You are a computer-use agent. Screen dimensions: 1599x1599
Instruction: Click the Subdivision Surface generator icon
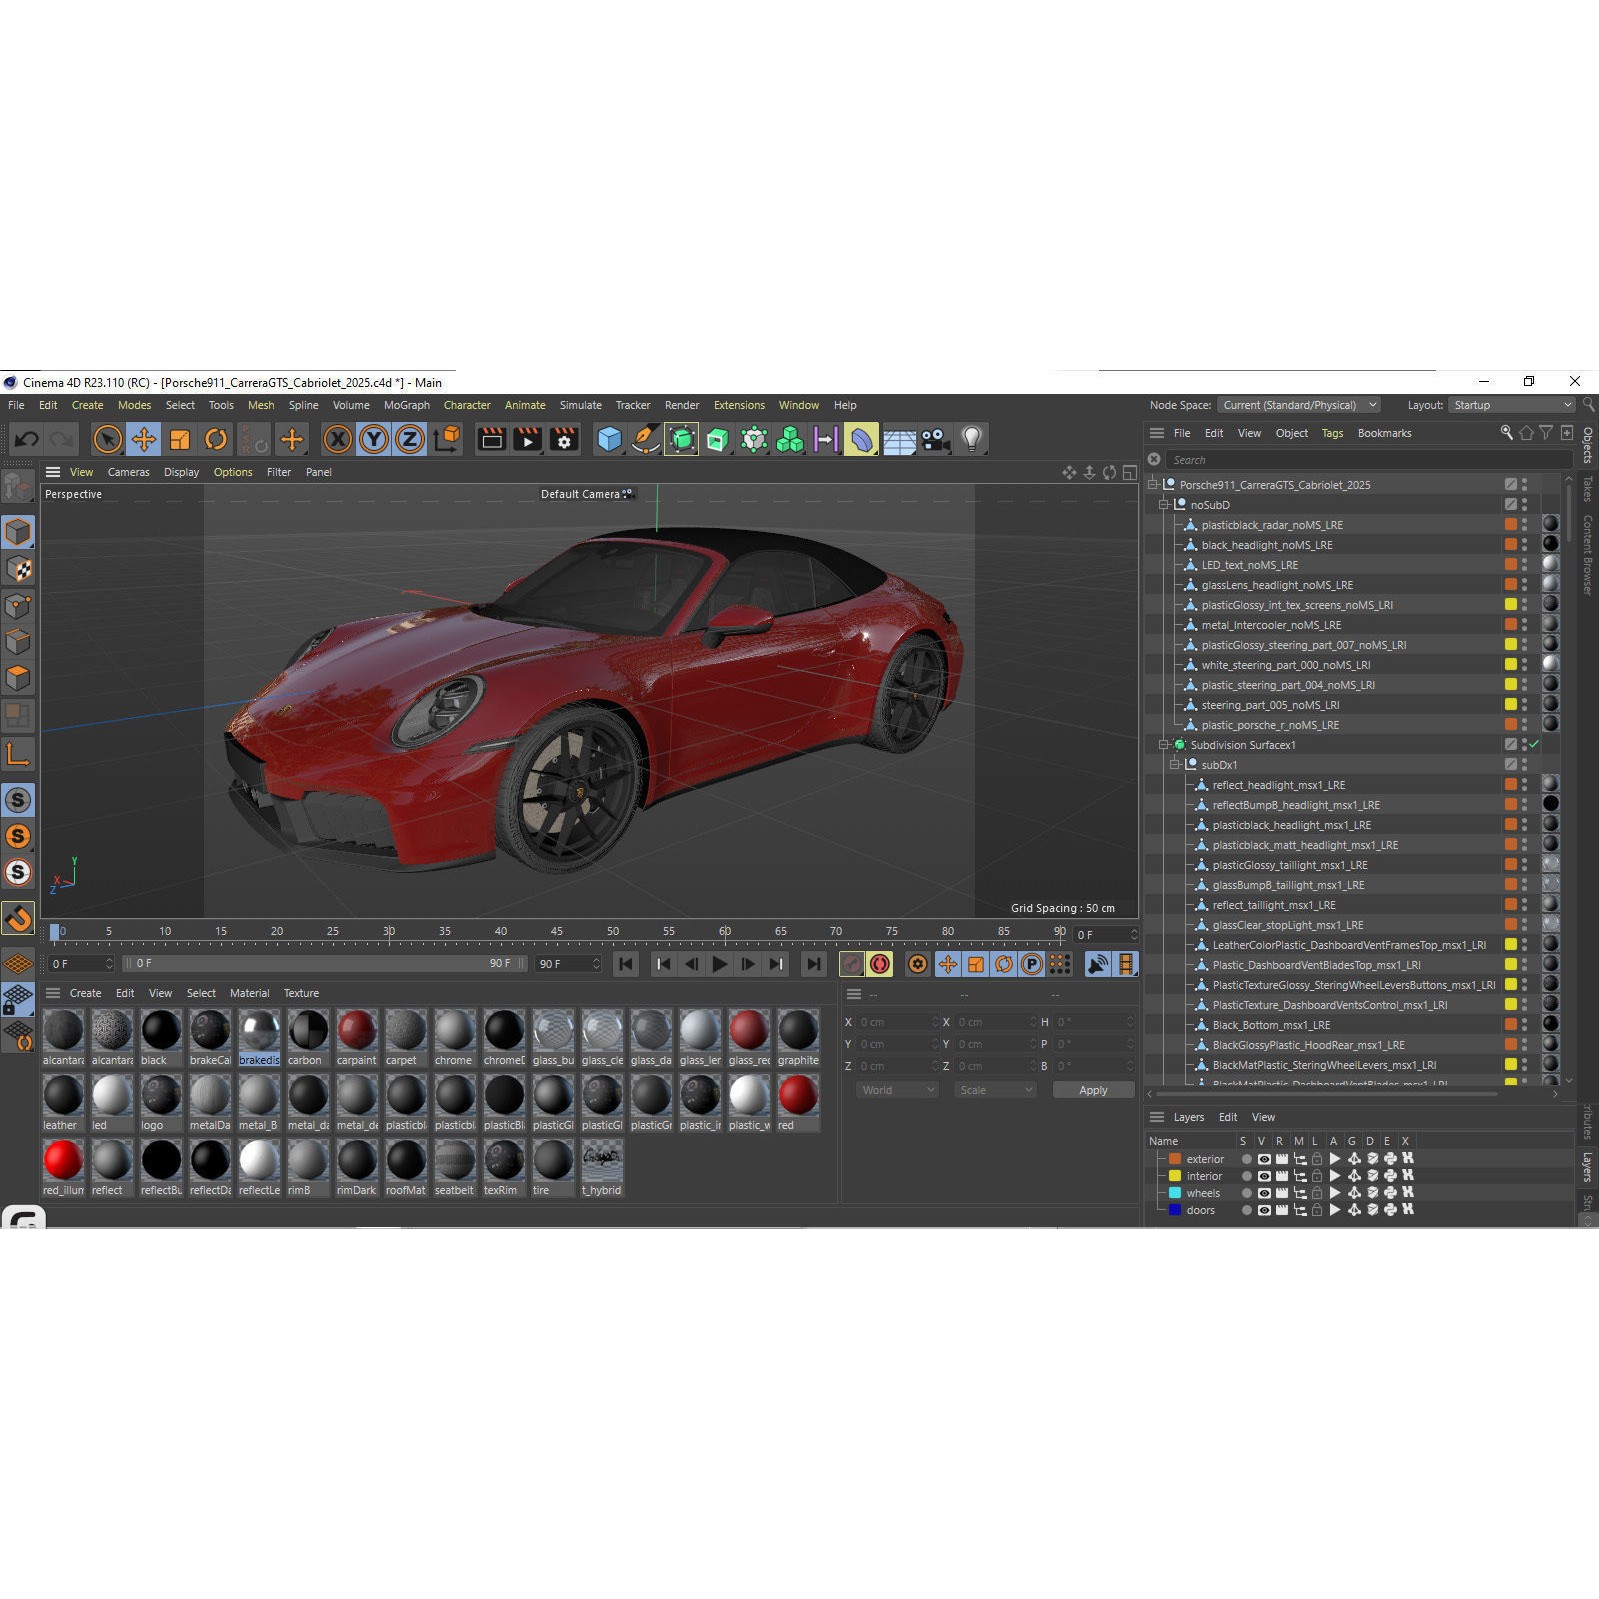click(682, 439)
